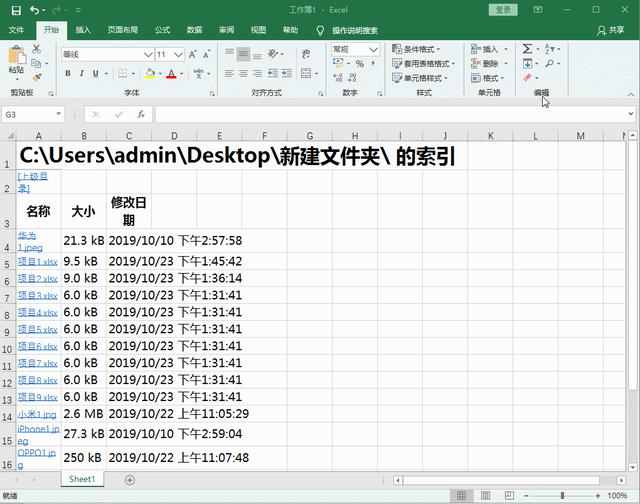The width and height of the screenshot is (640, 504).
Task: Click the Fill down icon
Action: 527,64
